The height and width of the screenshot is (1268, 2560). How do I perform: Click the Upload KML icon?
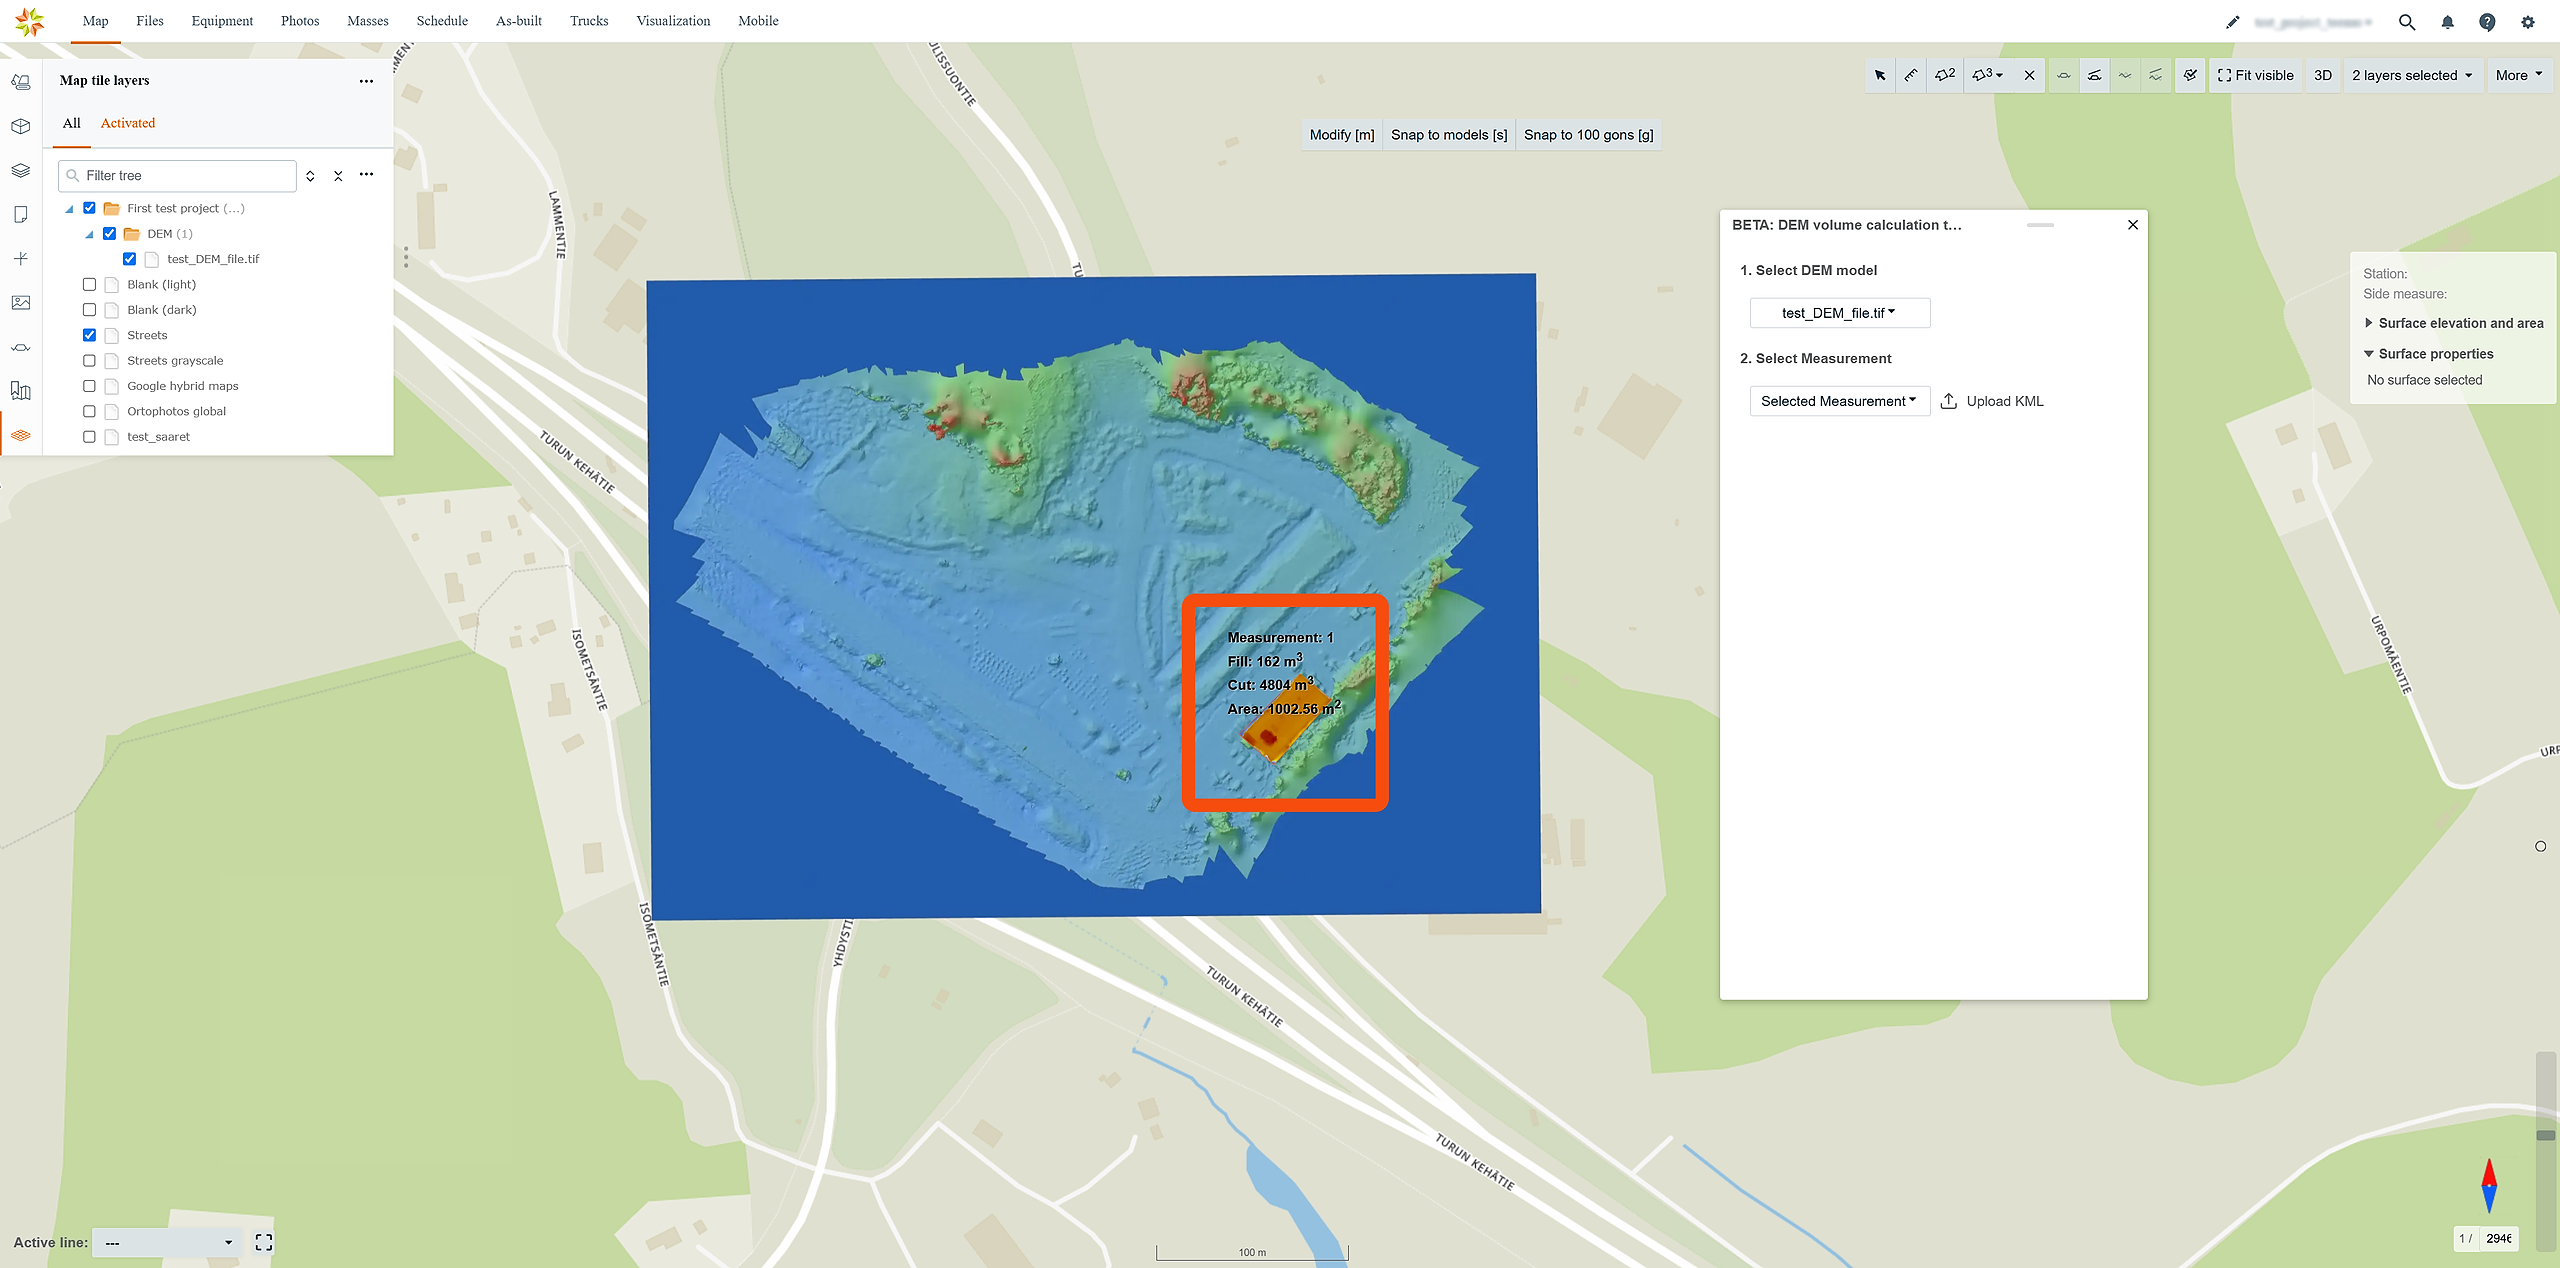pyautogui.click(x=1949, y=401)
